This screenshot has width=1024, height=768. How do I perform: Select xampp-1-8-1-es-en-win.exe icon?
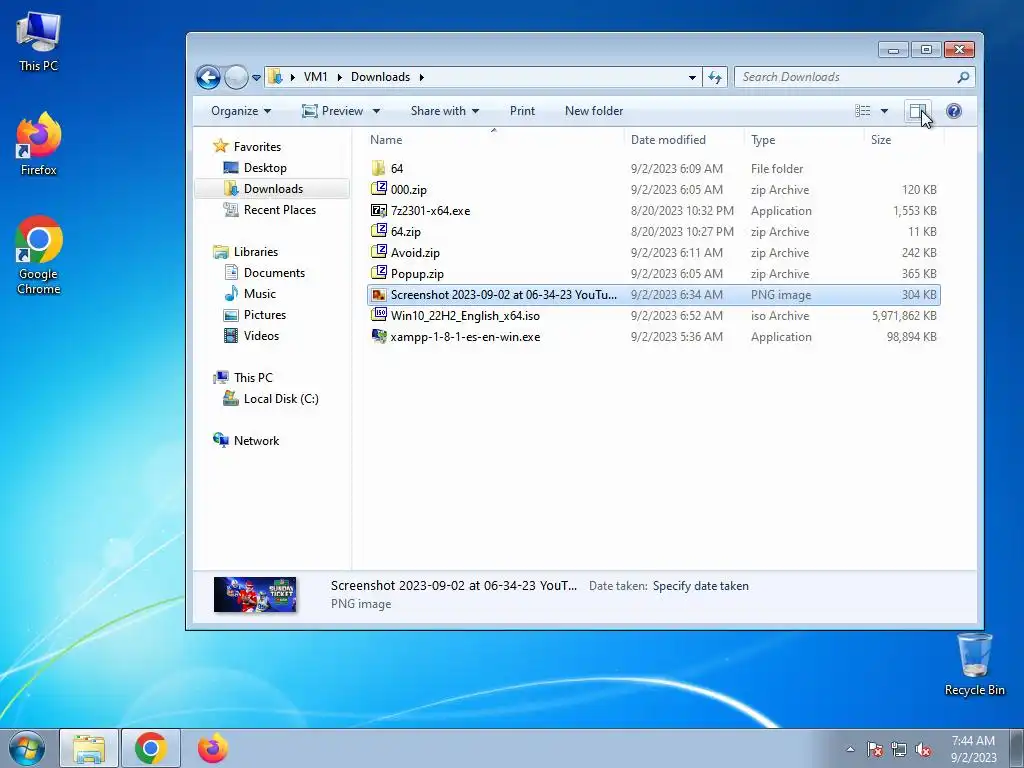(x=378, y=336)
